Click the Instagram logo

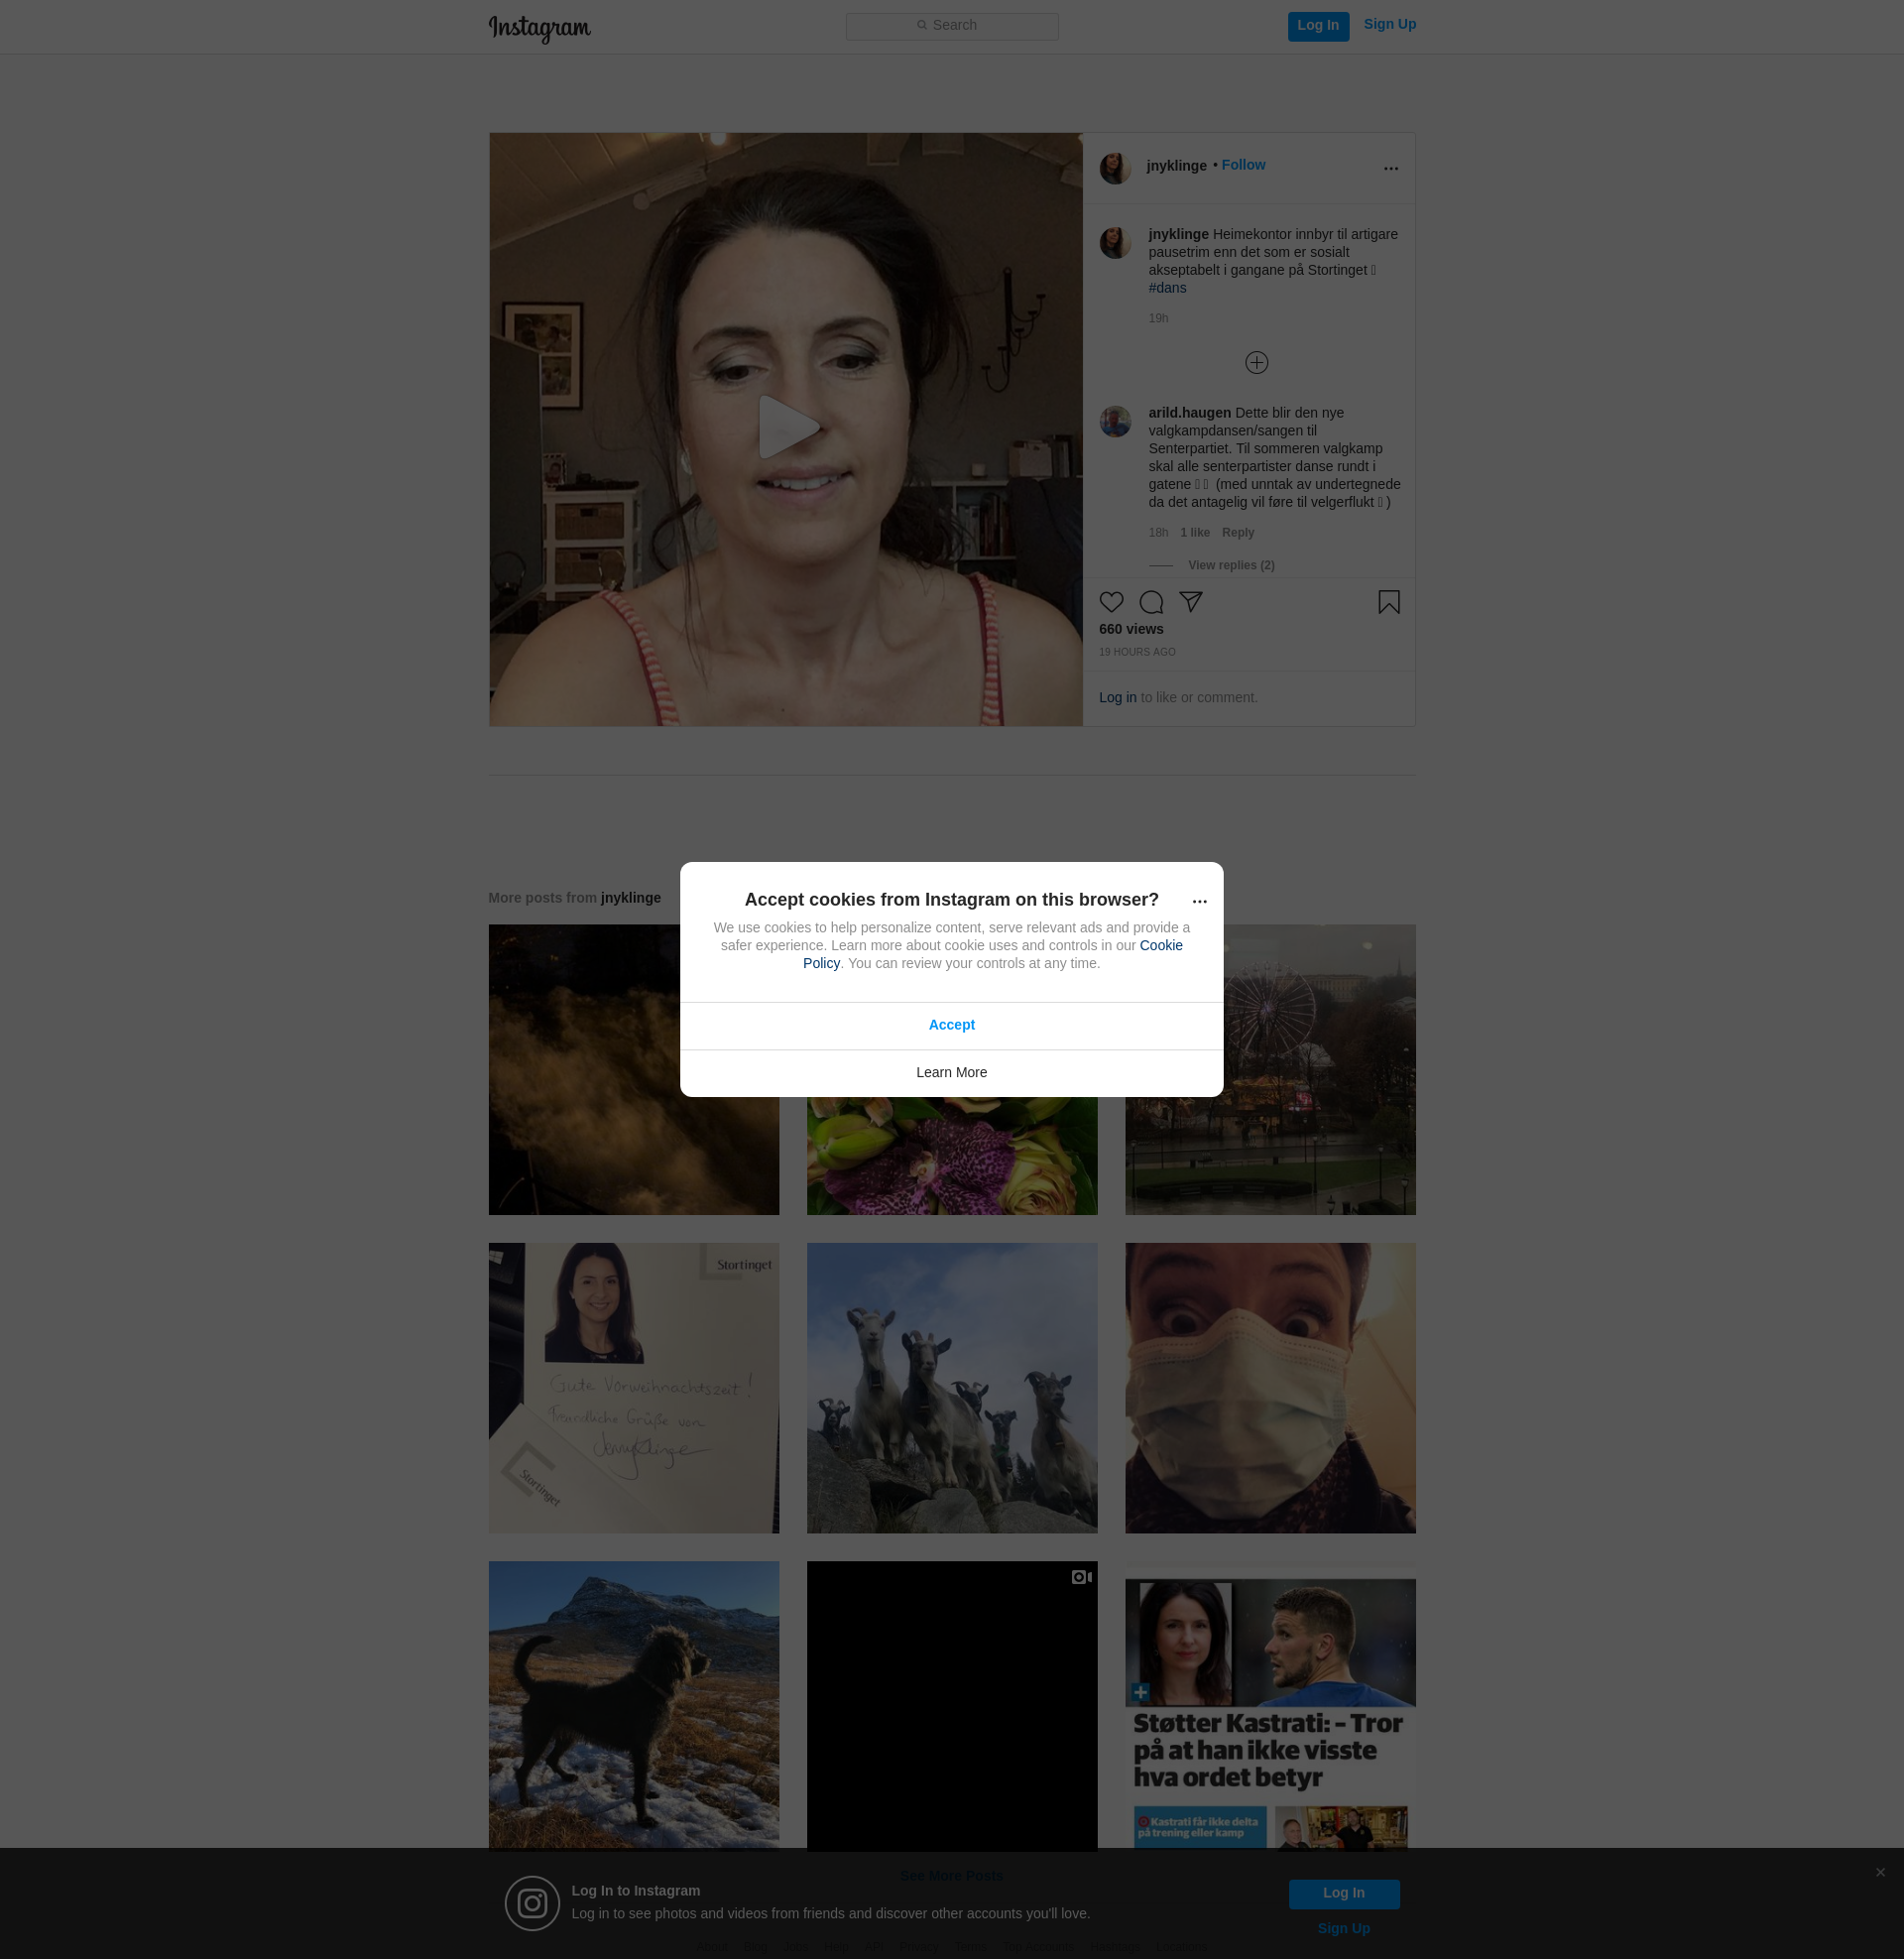[539, 28]
